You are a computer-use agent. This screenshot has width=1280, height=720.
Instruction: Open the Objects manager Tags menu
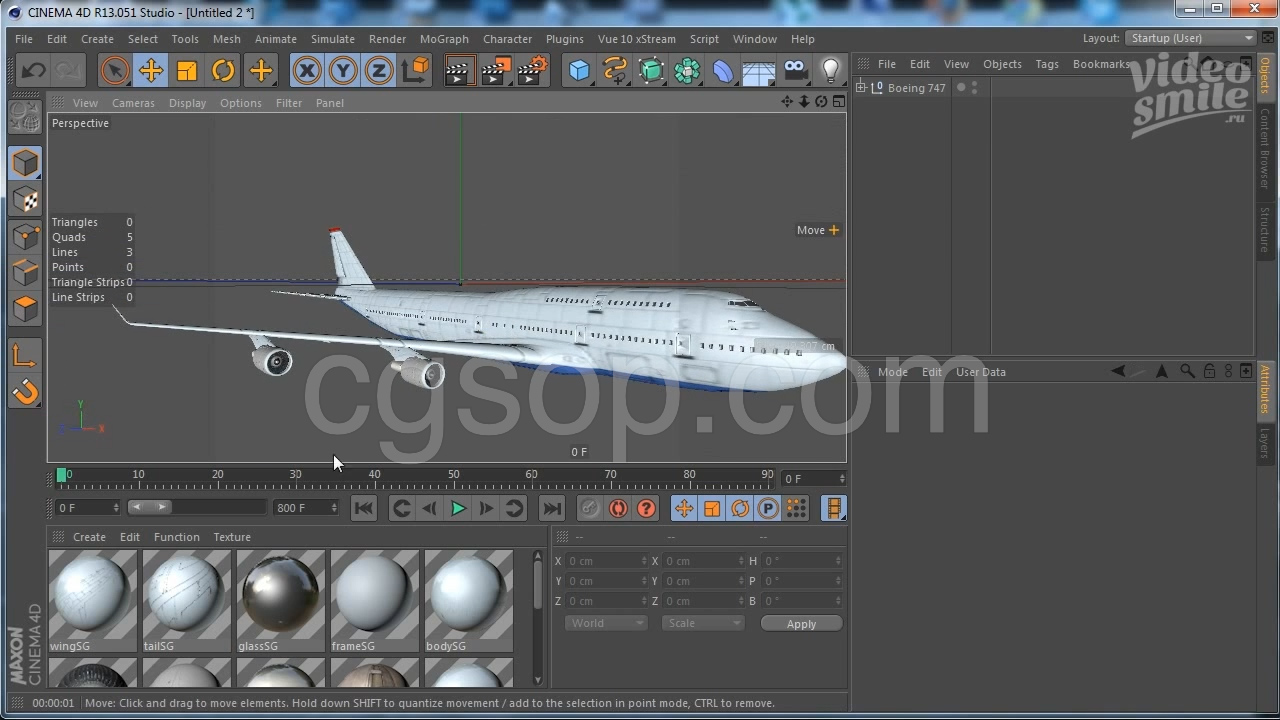1047,64
